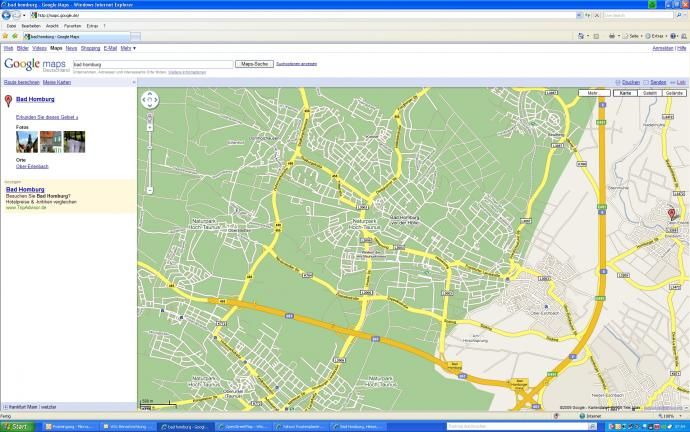Click the Maps-Suche button
This screenshot has height=432, width=690.
click(253, 64)
